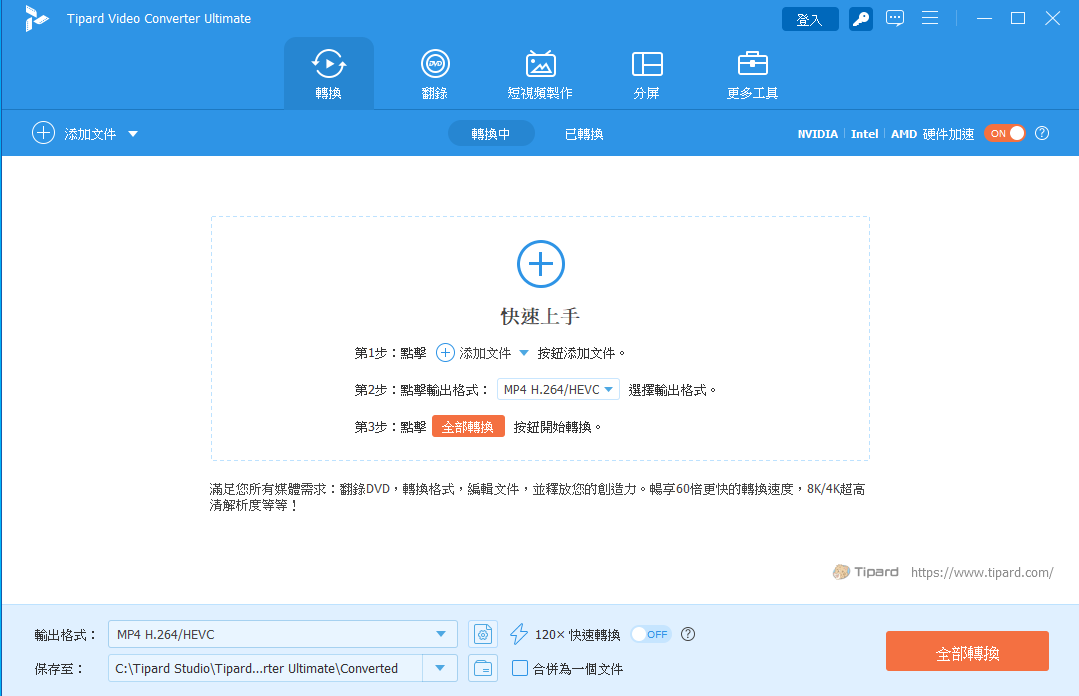
Task: Open the hamburger menu in title bar
Action: (930, 19)
